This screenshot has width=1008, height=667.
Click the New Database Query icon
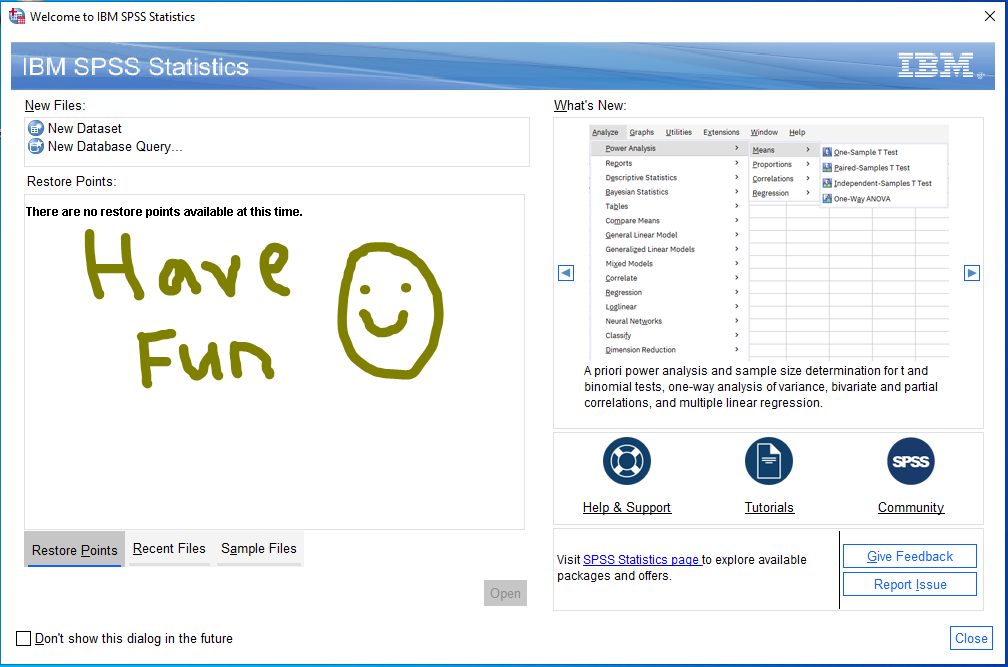[36, 147]
